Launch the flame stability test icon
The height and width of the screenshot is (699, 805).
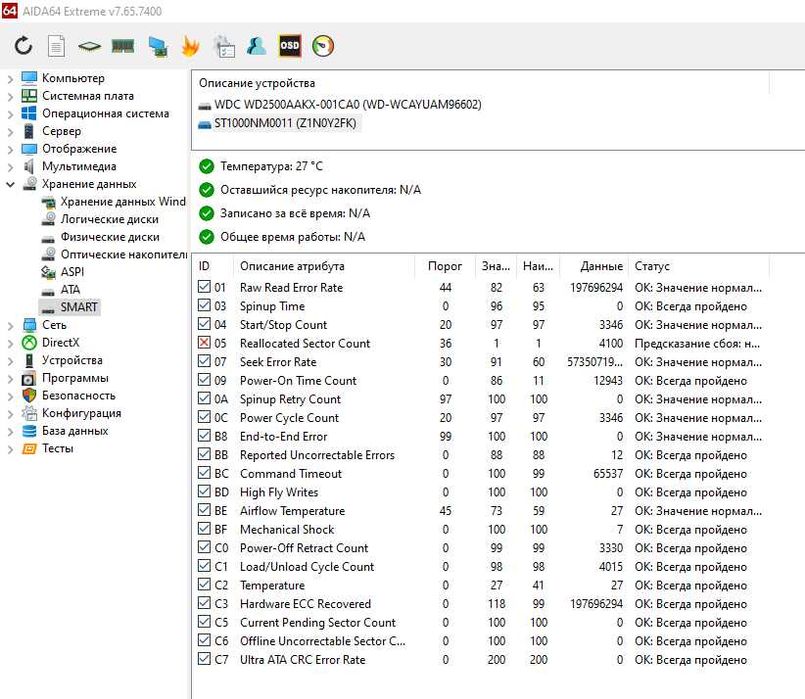(x=190, y=46)
